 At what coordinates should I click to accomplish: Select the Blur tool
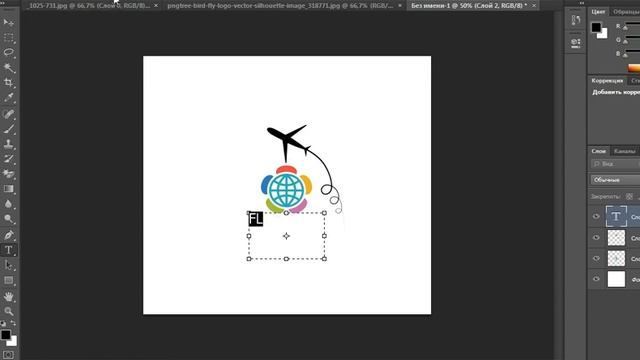tap(8, 204)
